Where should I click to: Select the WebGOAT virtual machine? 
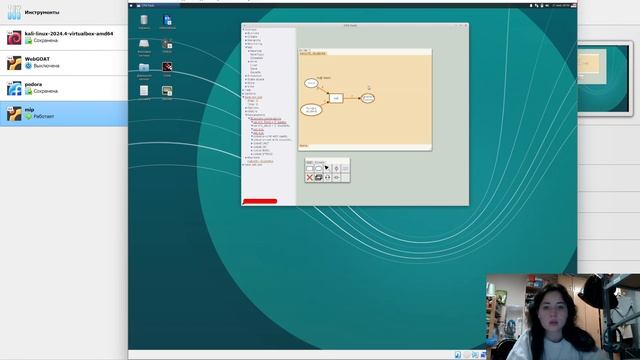click(x=64, y=62)
